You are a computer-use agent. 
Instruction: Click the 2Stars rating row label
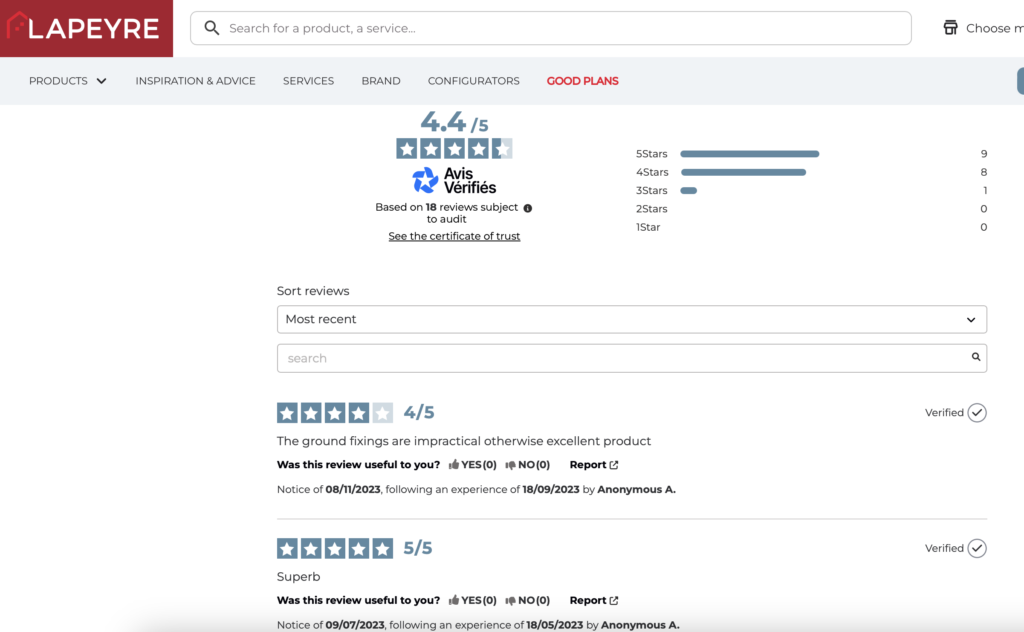651,209
